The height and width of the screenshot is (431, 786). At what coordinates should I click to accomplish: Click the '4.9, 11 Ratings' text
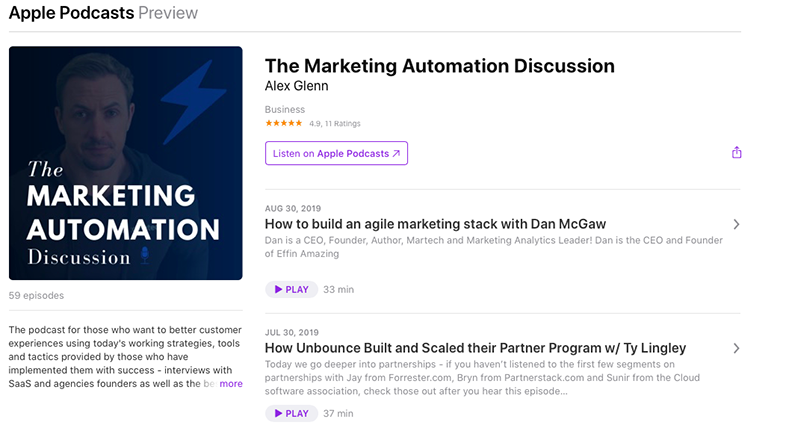click(x=334, y=123)
